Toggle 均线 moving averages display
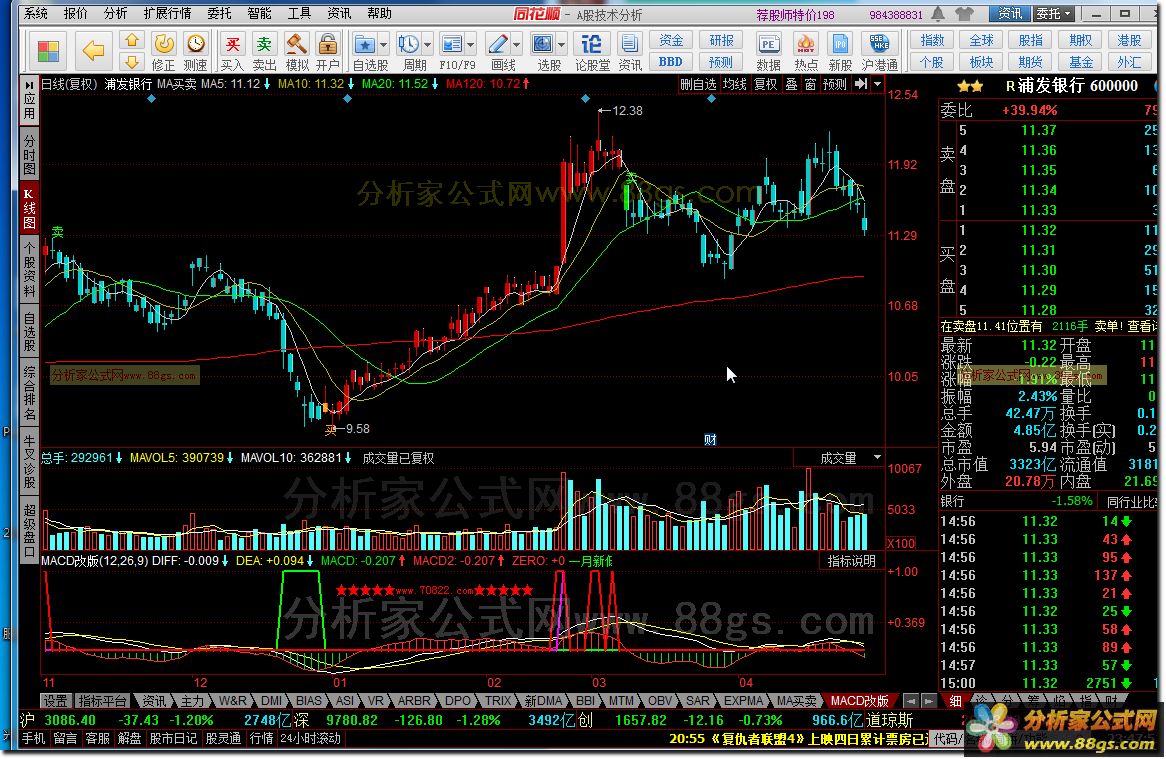The image size is (1166, 759). click(x=735, y=84)
